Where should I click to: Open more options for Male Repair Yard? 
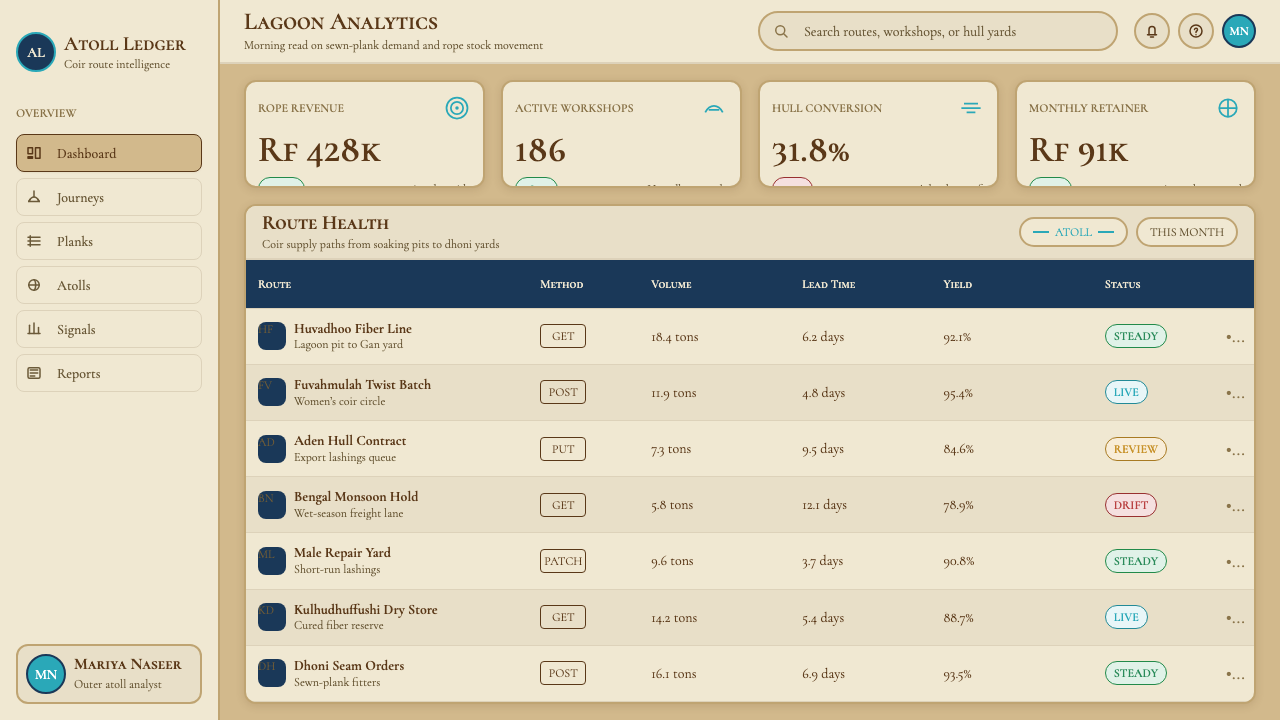1236,562
